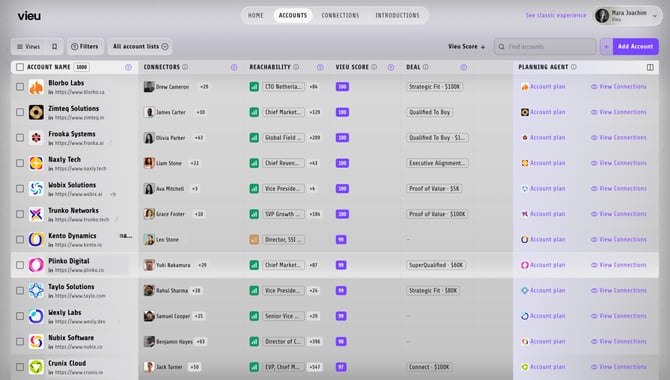670x380 pixels.
Task: Click Frooka Systems company logo
Action: tap(36, 138)
